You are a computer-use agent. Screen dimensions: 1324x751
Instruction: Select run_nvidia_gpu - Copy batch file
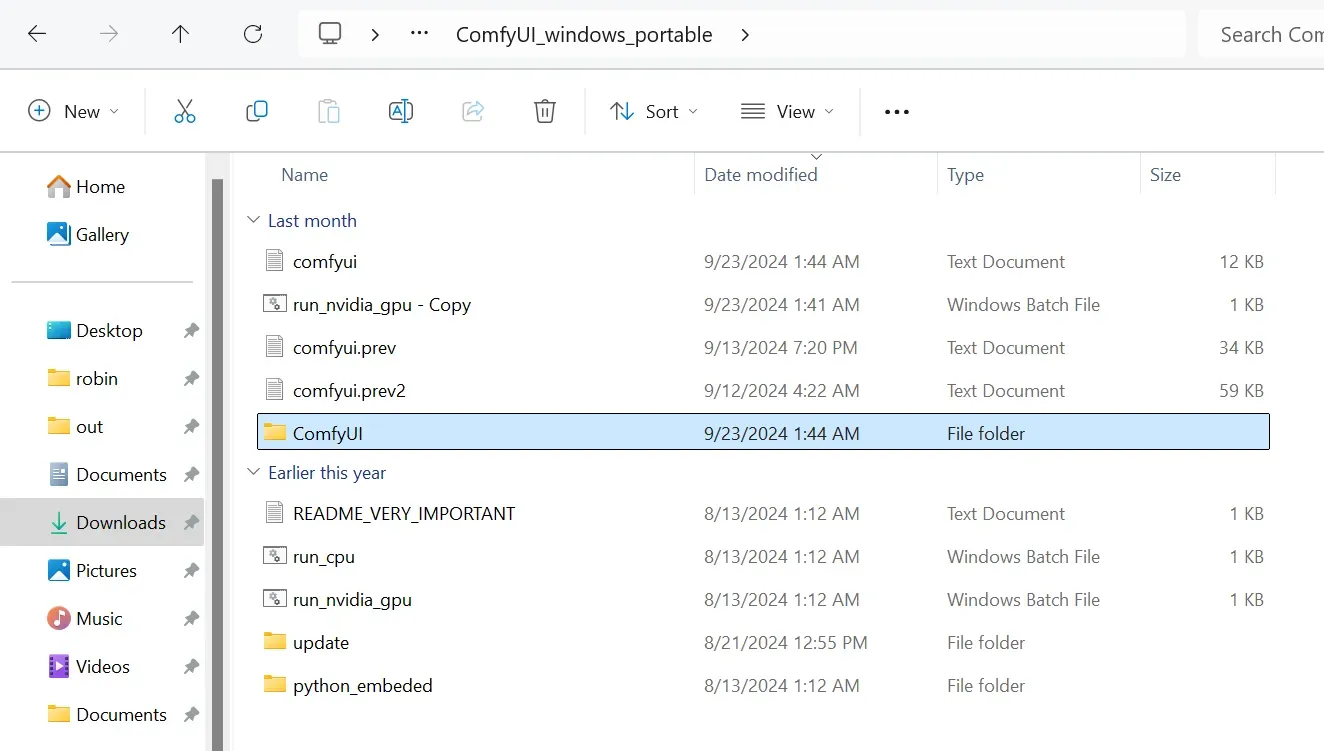pos(763,305)
